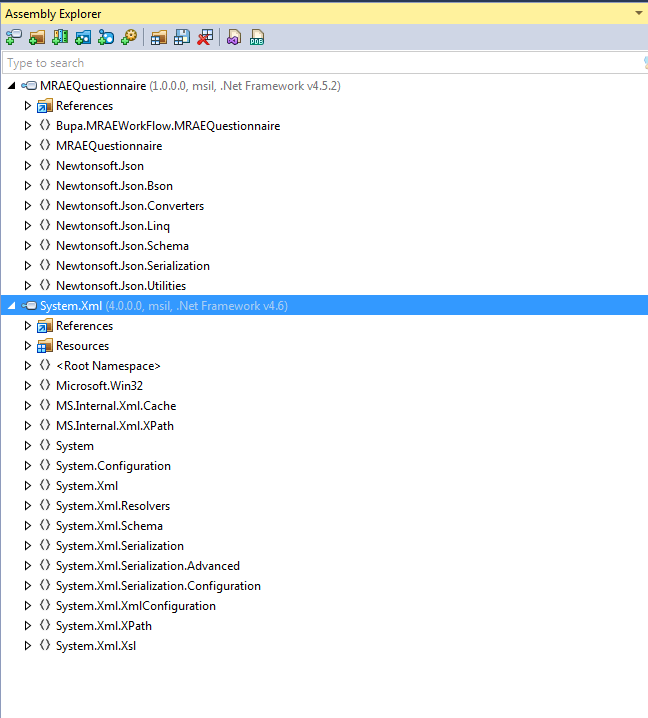Screen dimensions: 648x718
Task: Select the System.Xml.XPath namespace item
Action: pos(103,626)
